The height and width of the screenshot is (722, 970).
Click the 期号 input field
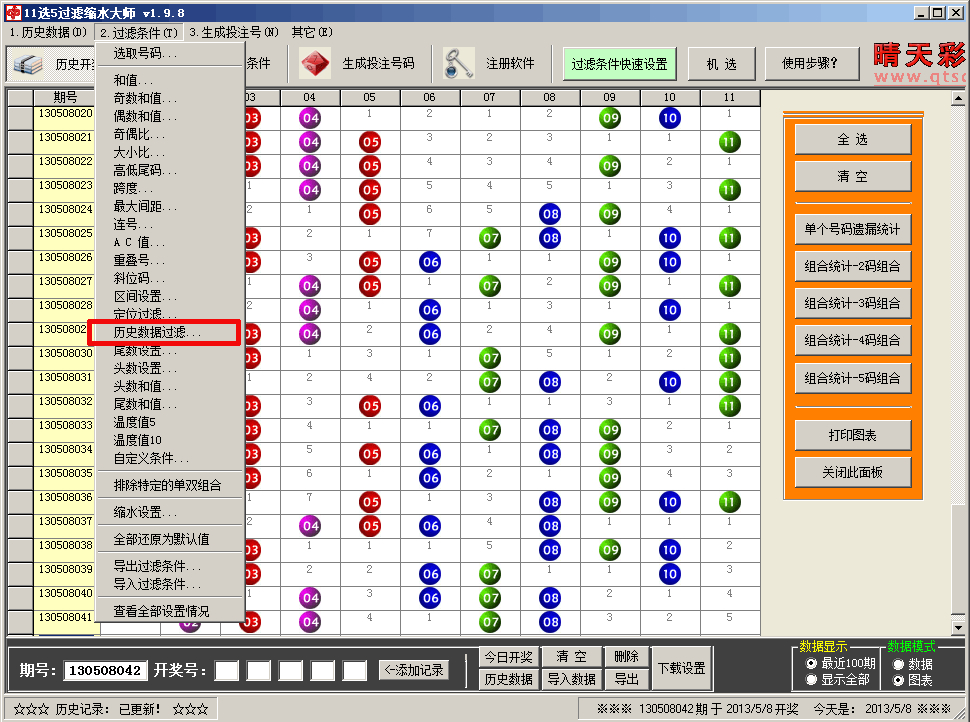(x=105, y=671)
